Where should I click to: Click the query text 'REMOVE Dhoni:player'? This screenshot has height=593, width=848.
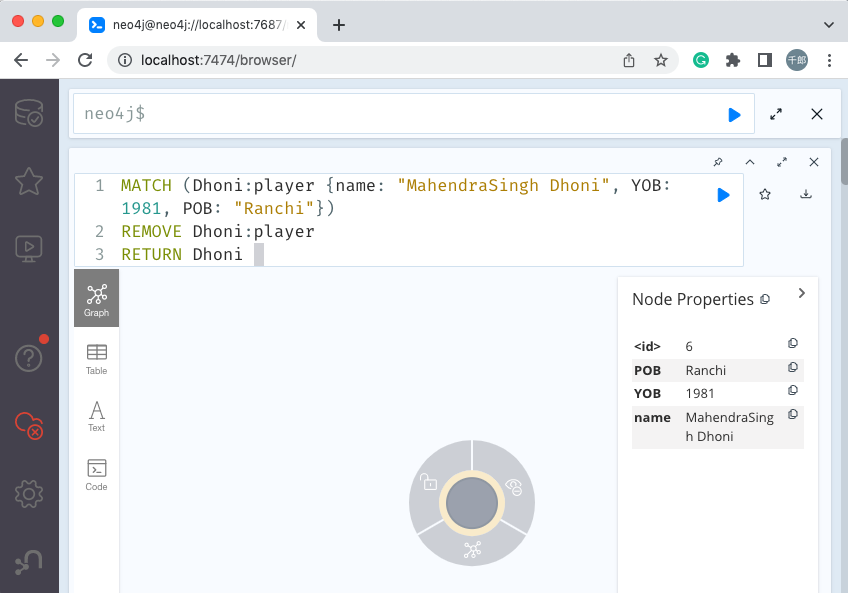(x=218, y=232)
